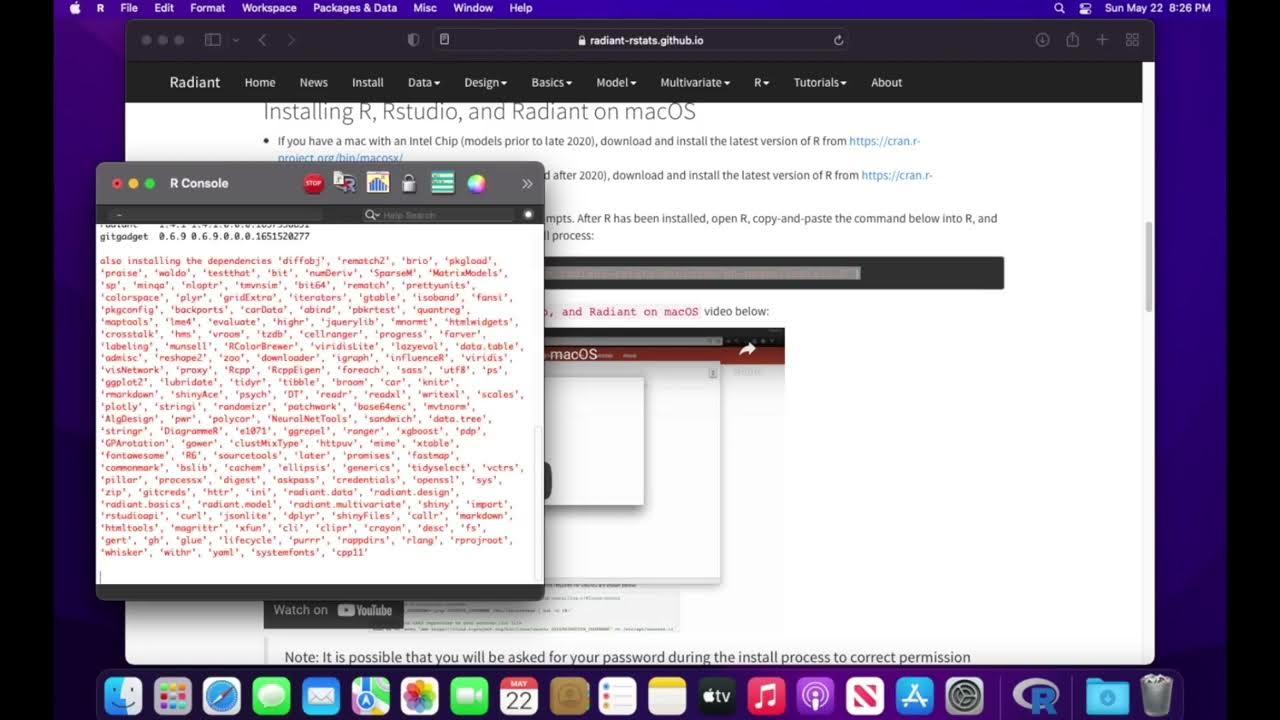Screen dimensions: 1280x720
Task: Open the source script icon in R Console
Action: click(x=345, y=183)
